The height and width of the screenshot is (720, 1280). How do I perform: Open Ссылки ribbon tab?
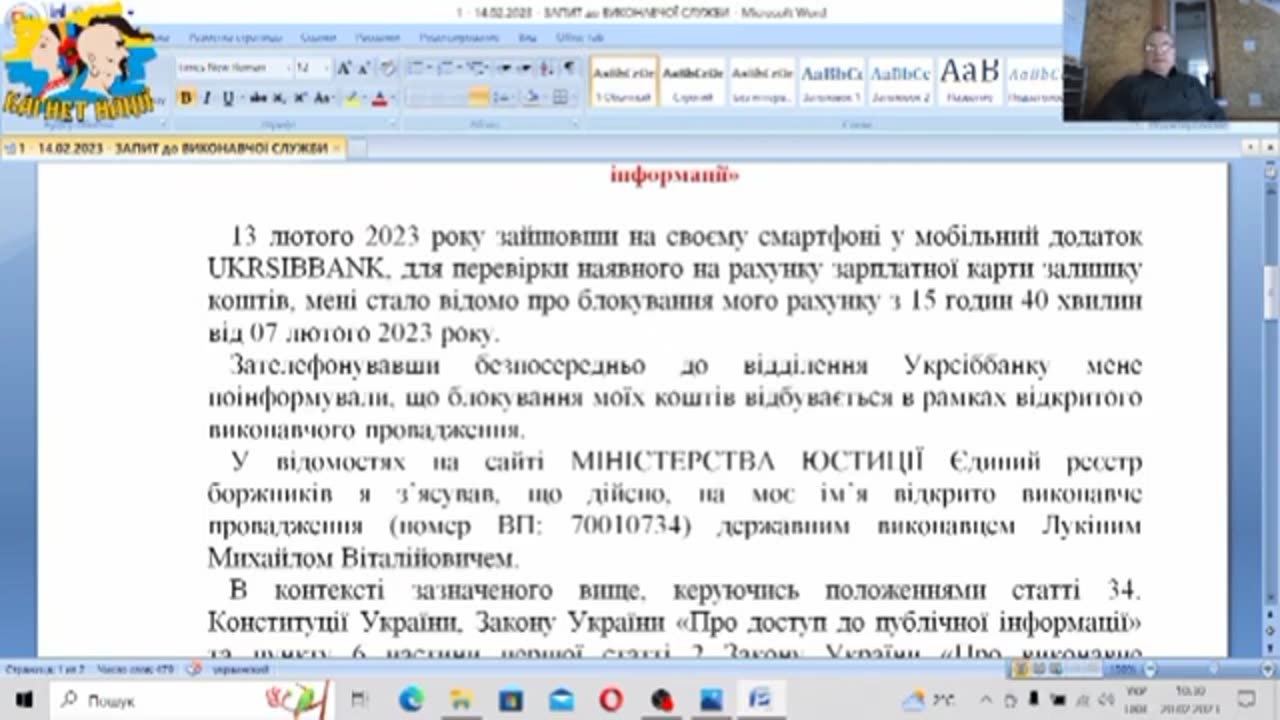point(318,38)
